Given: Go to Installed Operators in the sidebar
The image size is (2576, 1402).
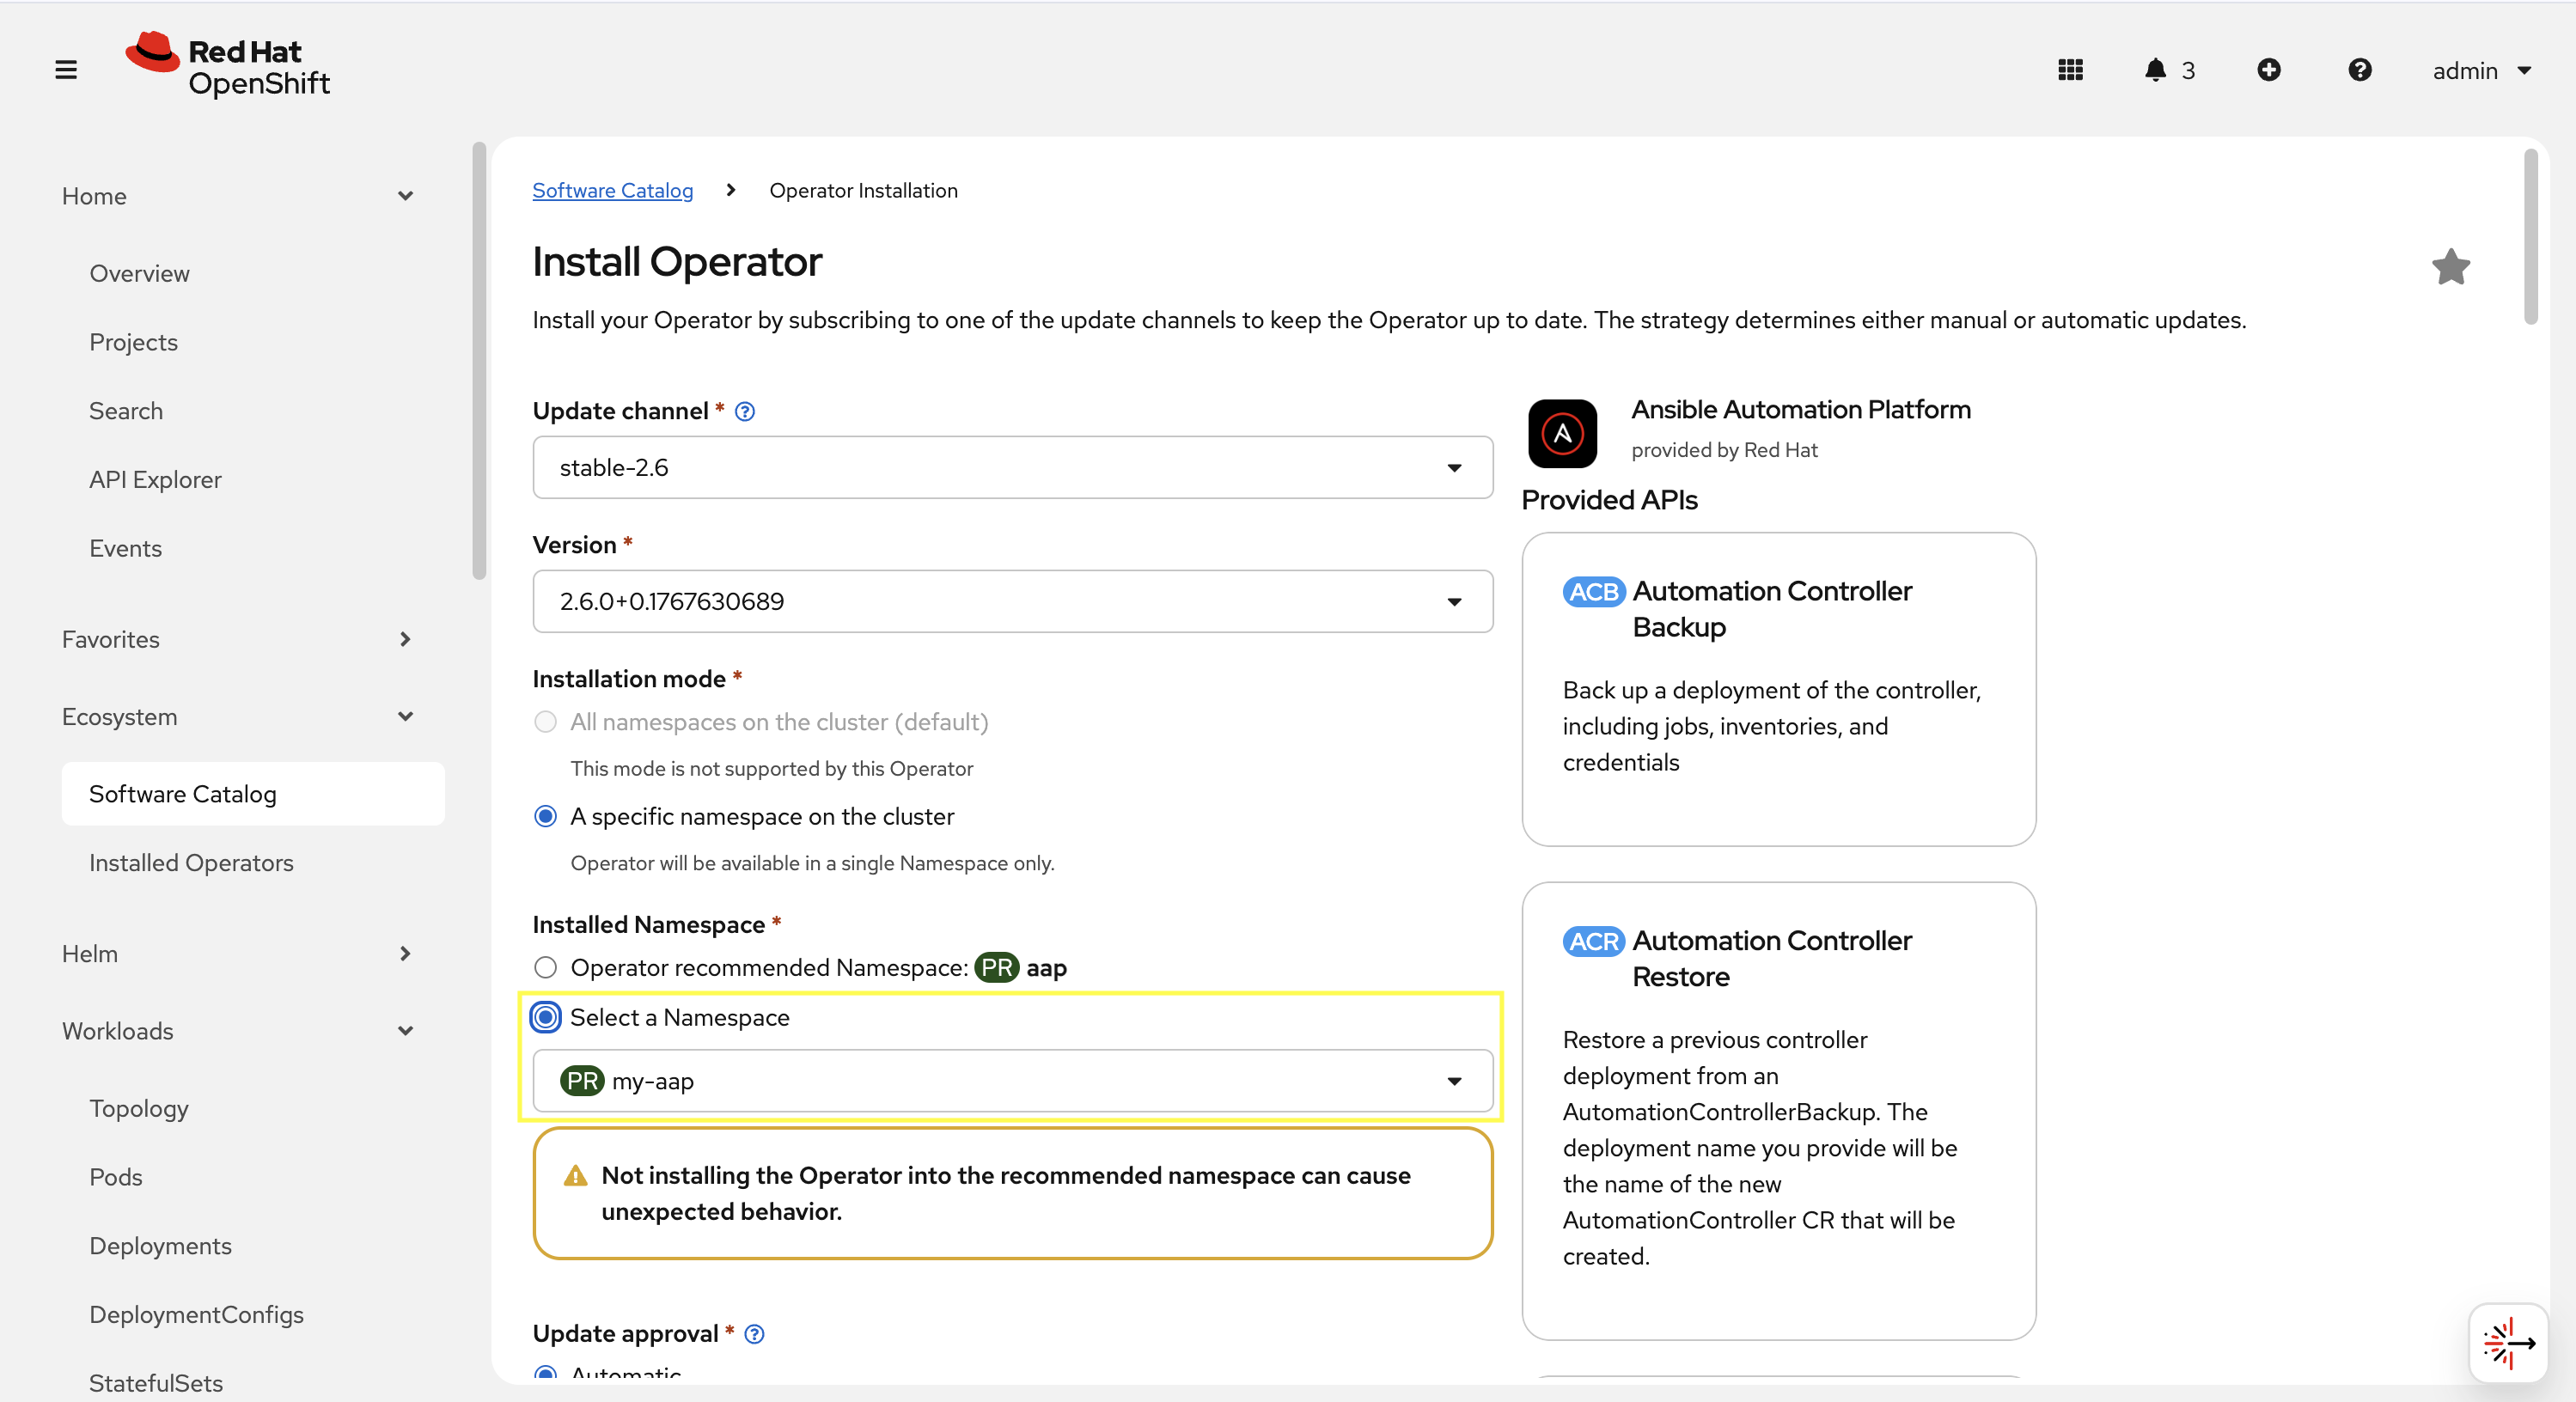Looking at the screenshot, I should point(191,862).
